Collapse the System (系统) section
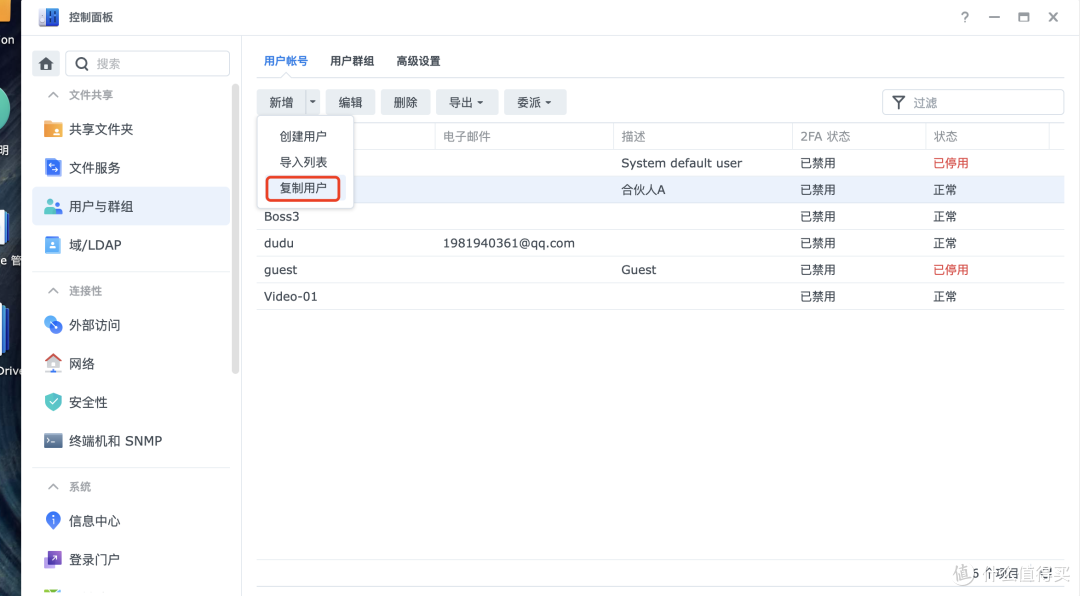 (53, 486)
